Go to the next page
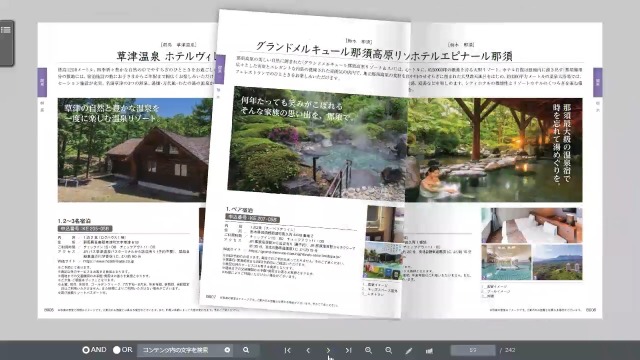Screen dimensions: 640x360 click(x=329, y=350)
